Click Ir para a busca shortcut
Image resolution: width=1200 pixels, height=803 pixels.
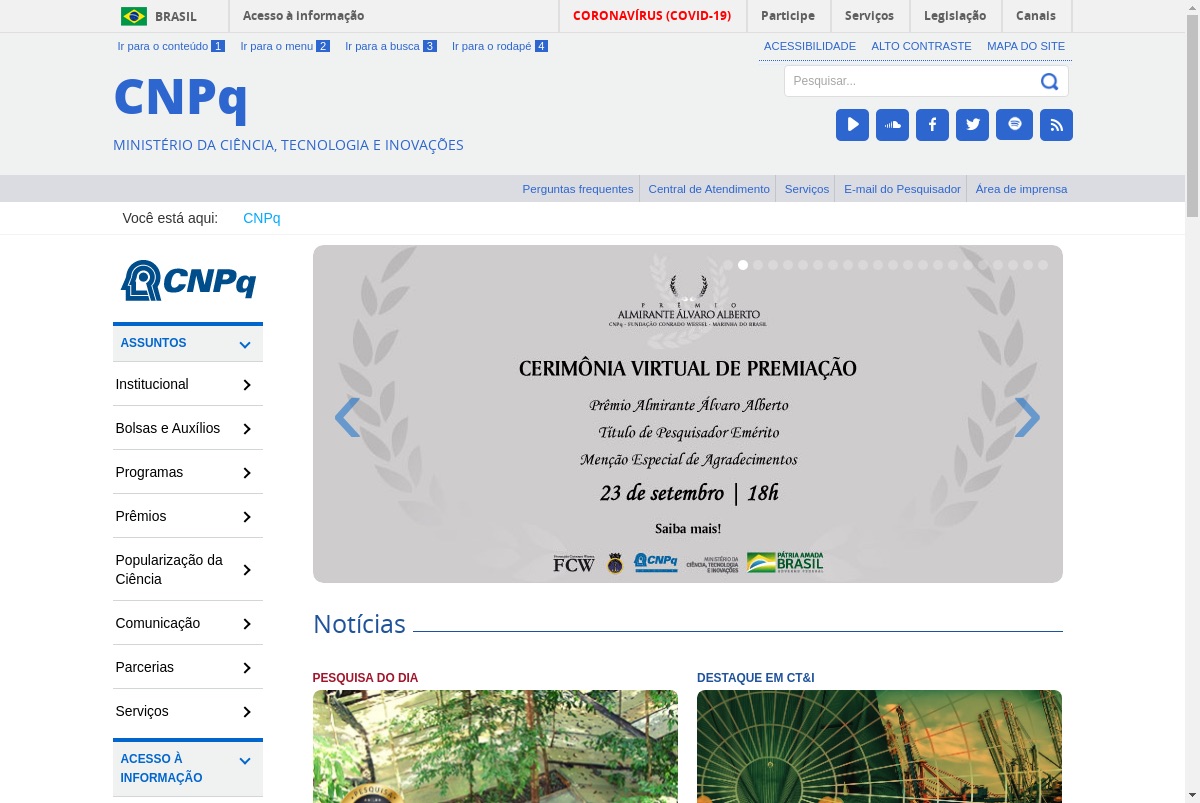[x=391, y=46]
